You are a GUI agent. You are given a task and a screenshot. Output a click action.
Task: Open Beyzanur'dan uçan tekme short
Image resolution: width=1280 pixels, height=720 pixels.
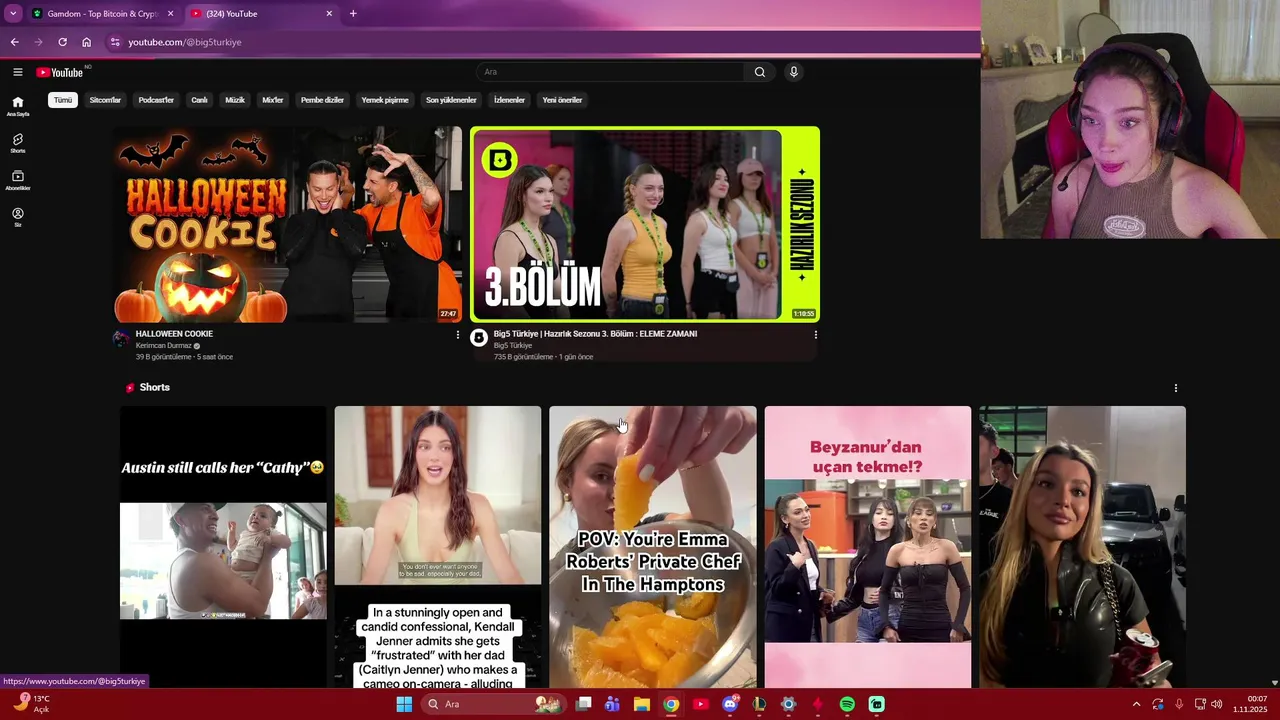point(868,547)
